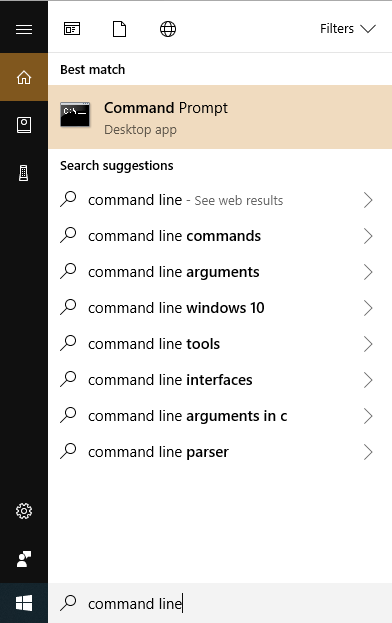
Task: Select the Home icon in sidebar
Action: 24,77
